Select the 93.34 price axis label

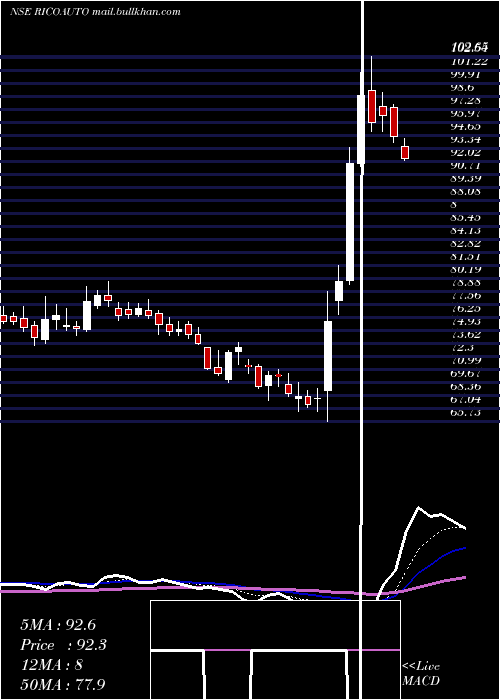click(x=467, y=139)
